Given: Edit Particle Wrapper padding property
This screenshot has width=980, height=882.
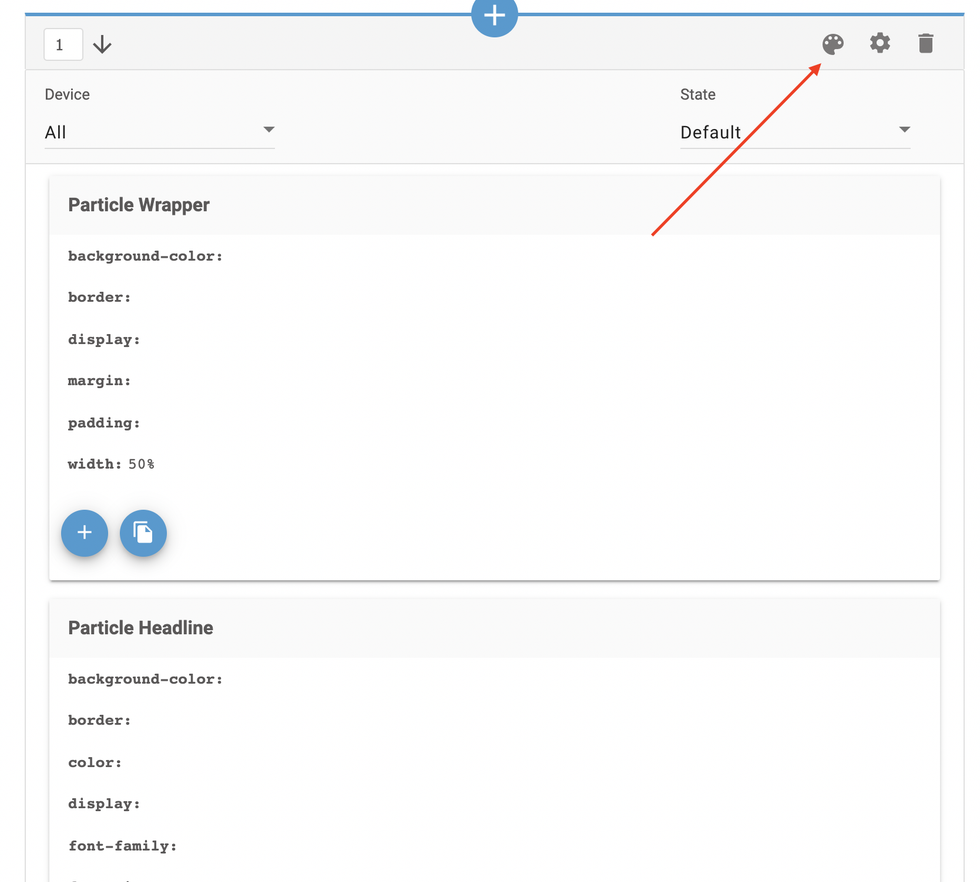Looking at the screenshot, I should [104, 423].
